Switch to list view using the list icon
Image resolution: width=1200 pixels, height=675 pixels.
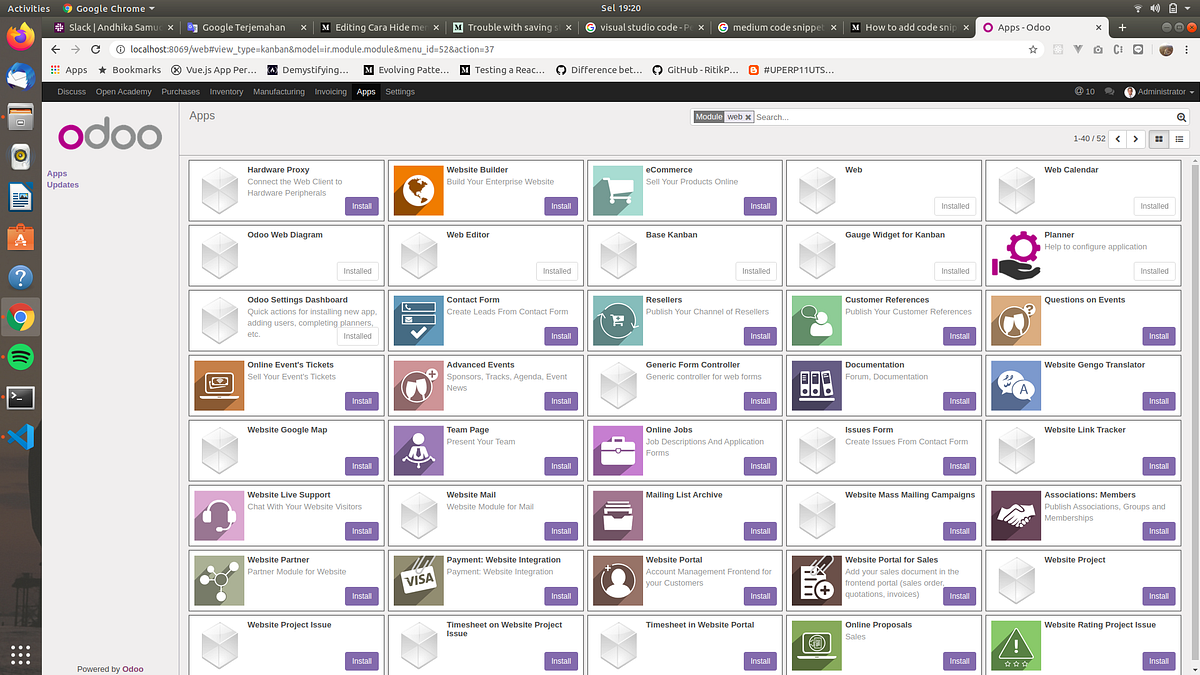1180,139
